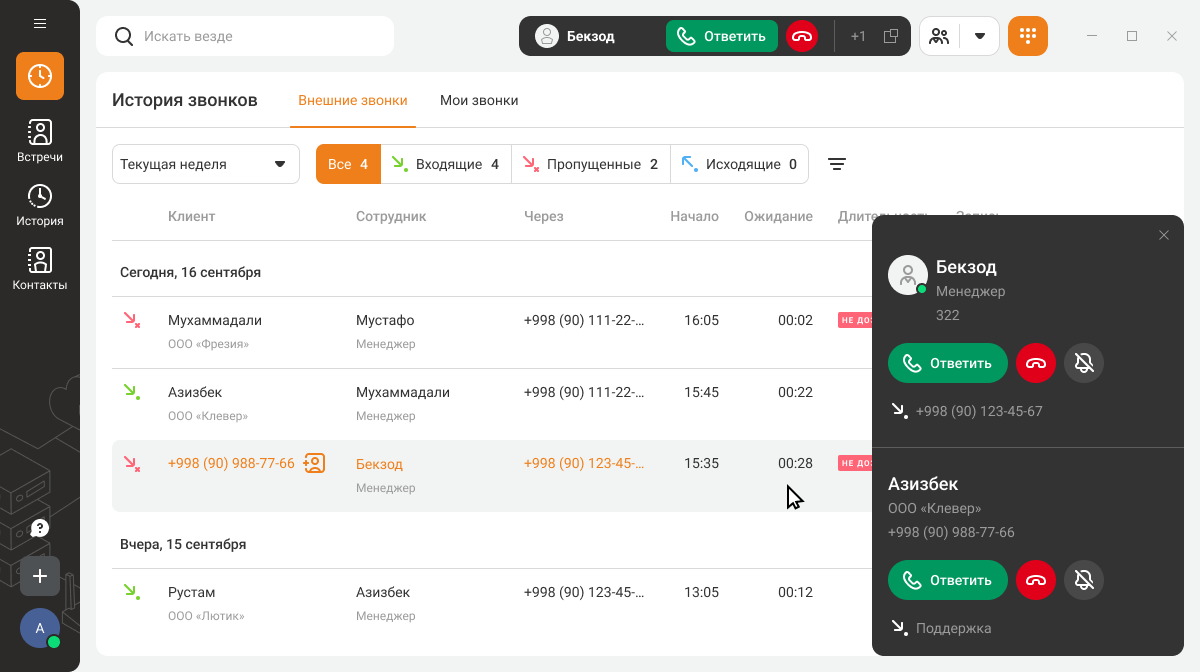Open the filter settings icon
The image size is (1200, 672).
837,164
